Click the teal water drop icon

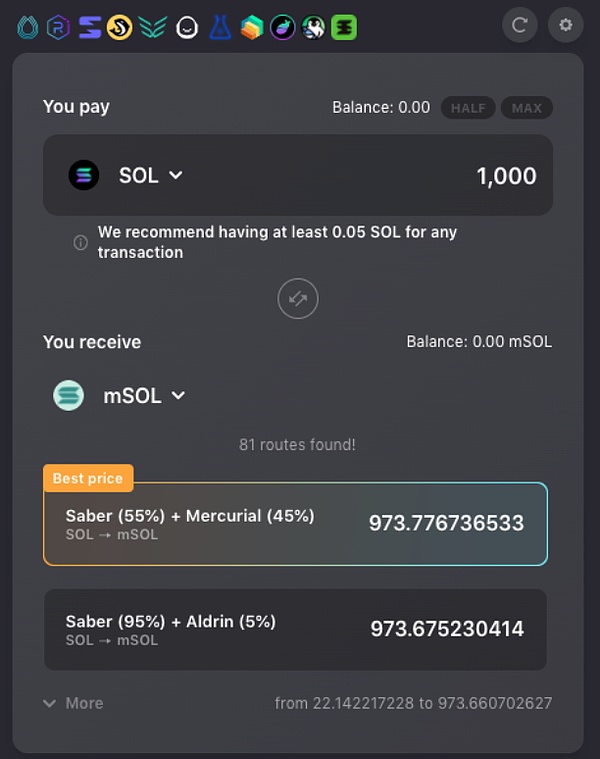pos(28,28)
